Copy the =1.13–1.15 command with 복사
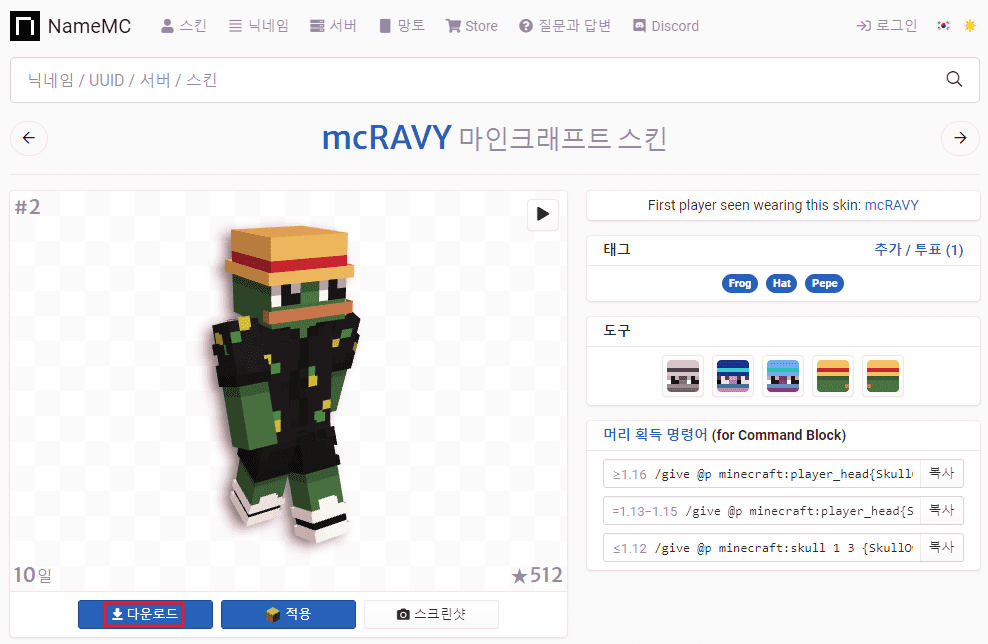Screen dimensions: 988x644 [942, 510]
